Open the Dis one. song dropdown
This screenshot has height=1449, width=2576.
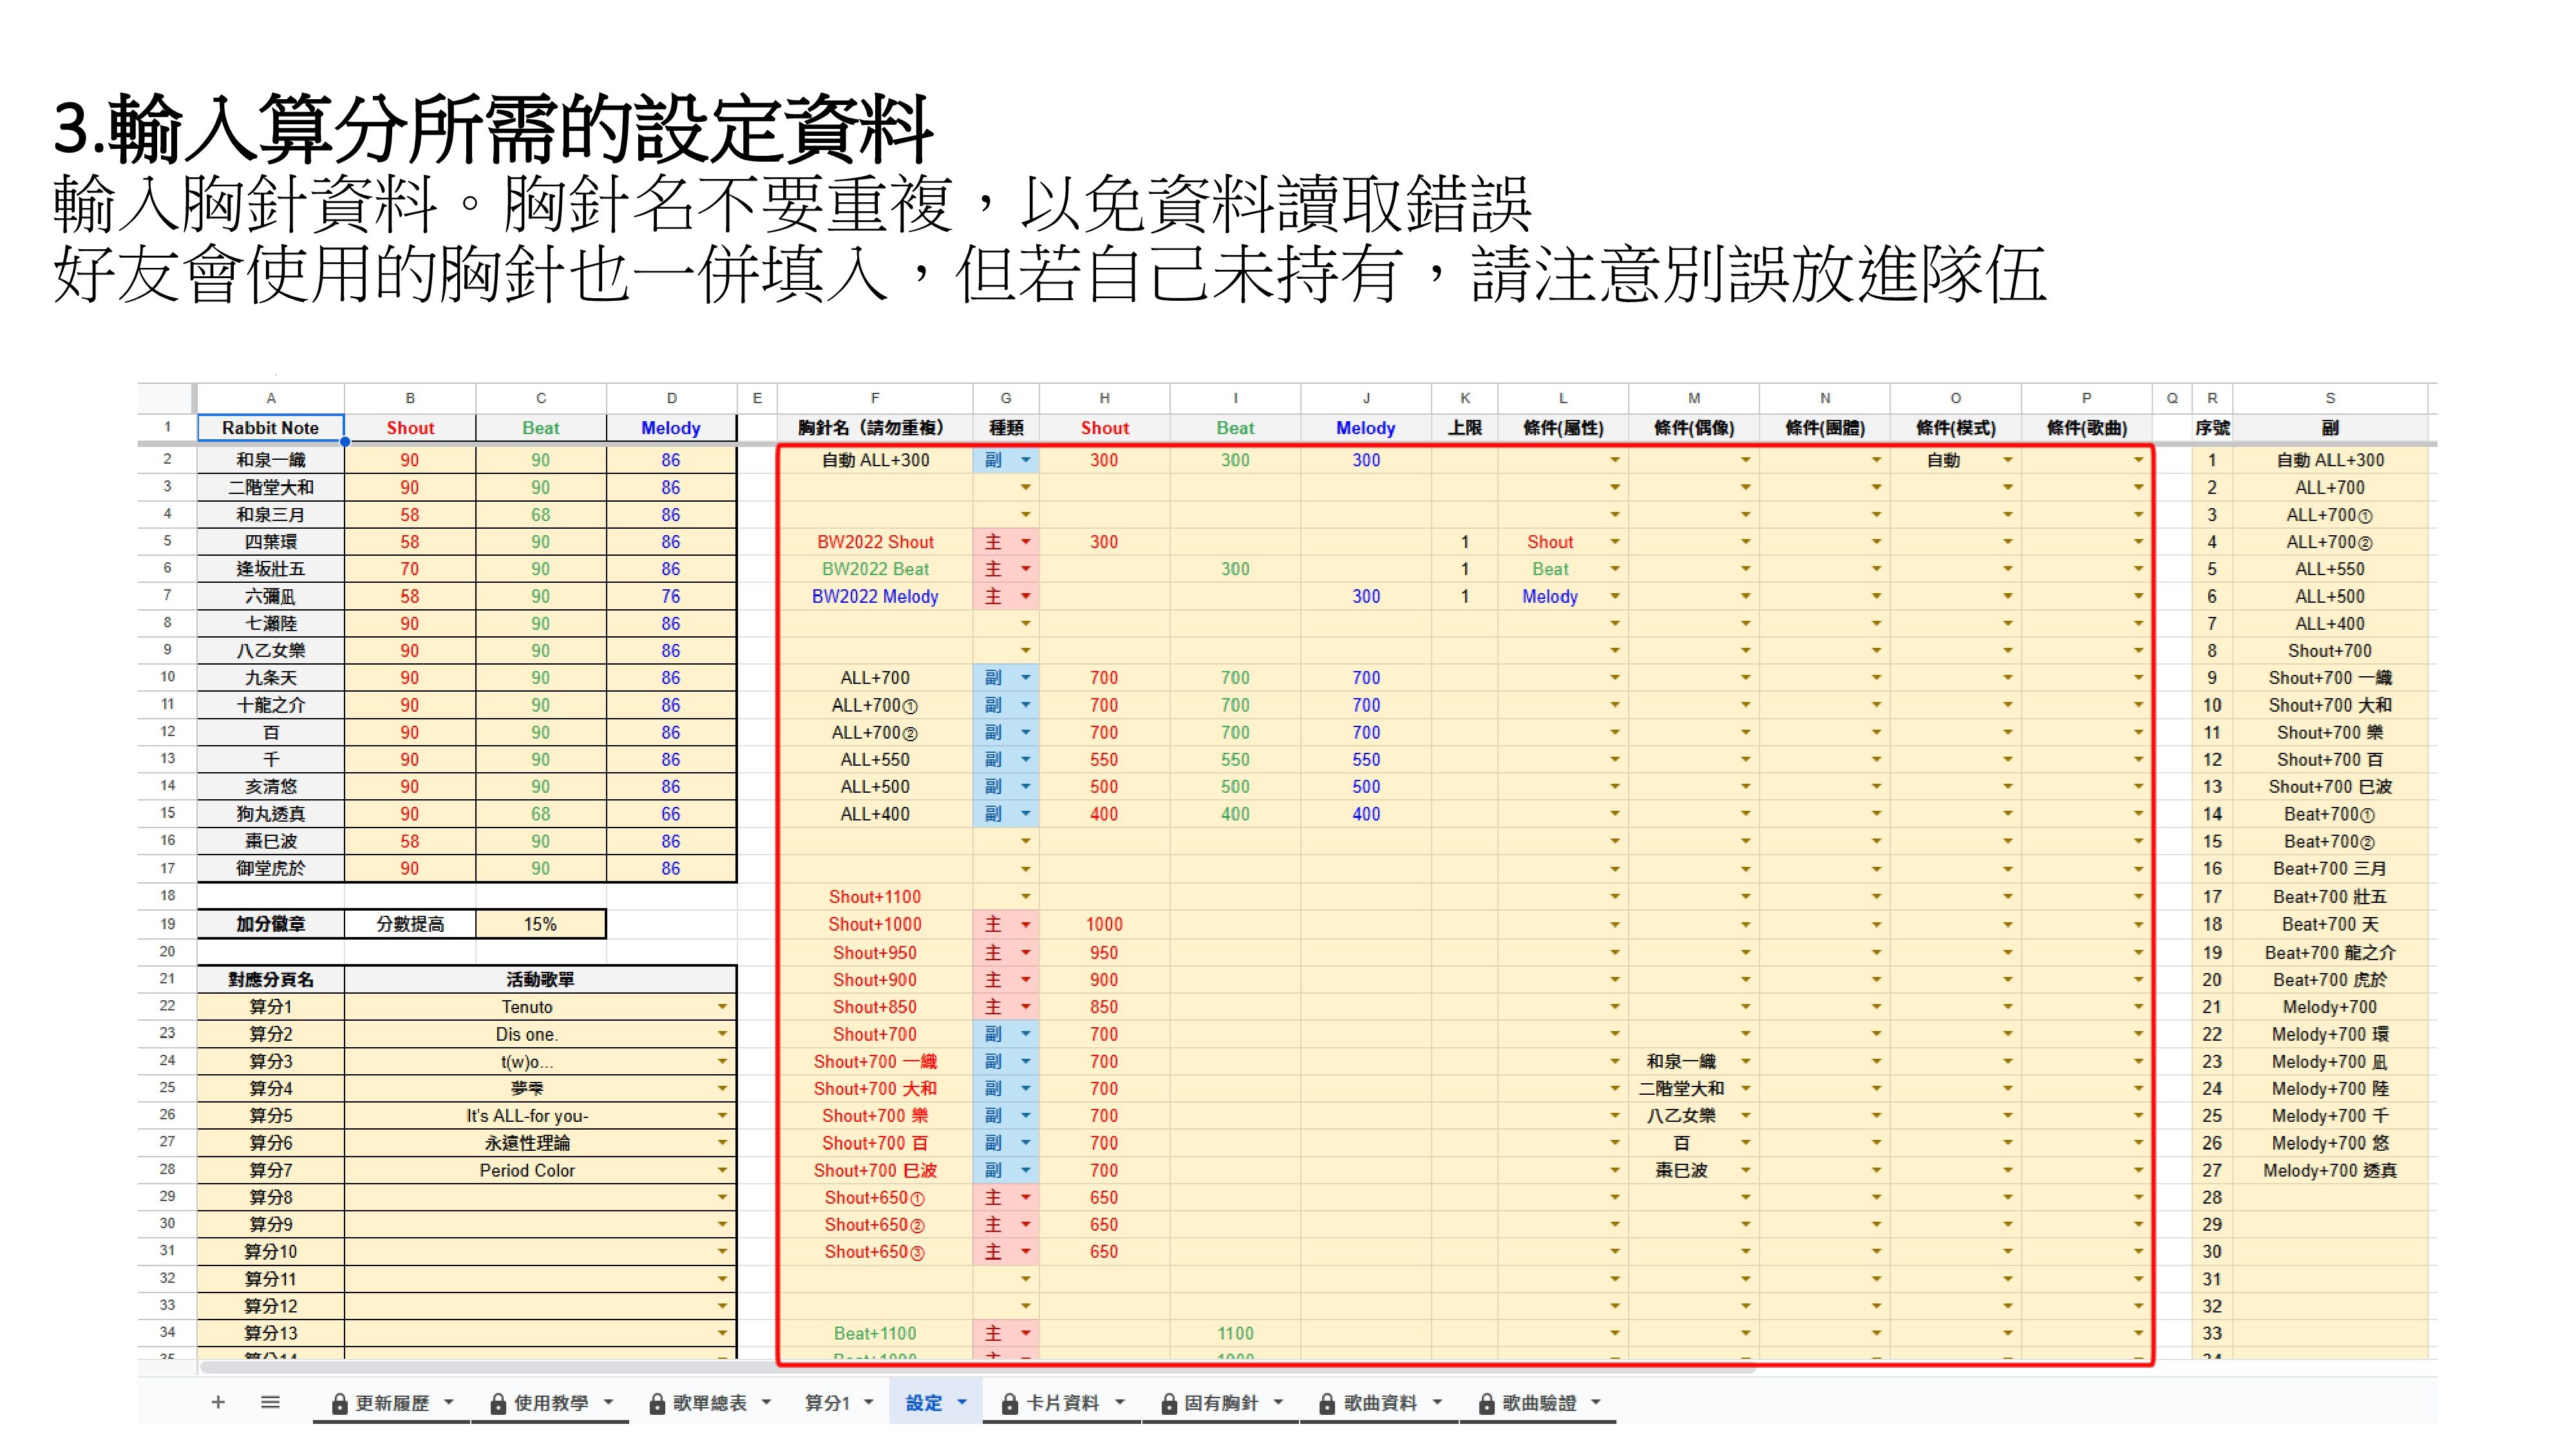[722, 1034]
